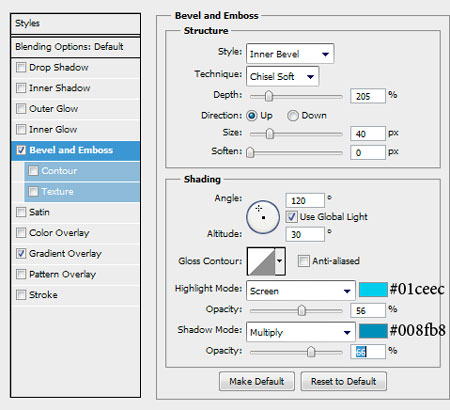The height and width of the screenshot is (410, 450).
Task: Open the Technique dropdown showing Chisel Soft
Action: coord(282,76)
